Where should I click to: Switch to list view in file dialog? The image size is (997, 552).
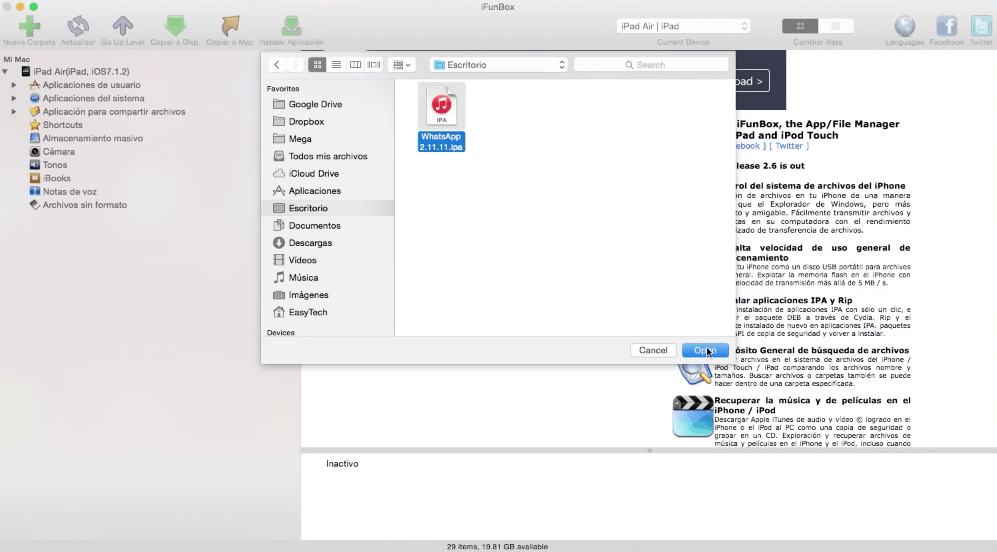click(336, 65)
